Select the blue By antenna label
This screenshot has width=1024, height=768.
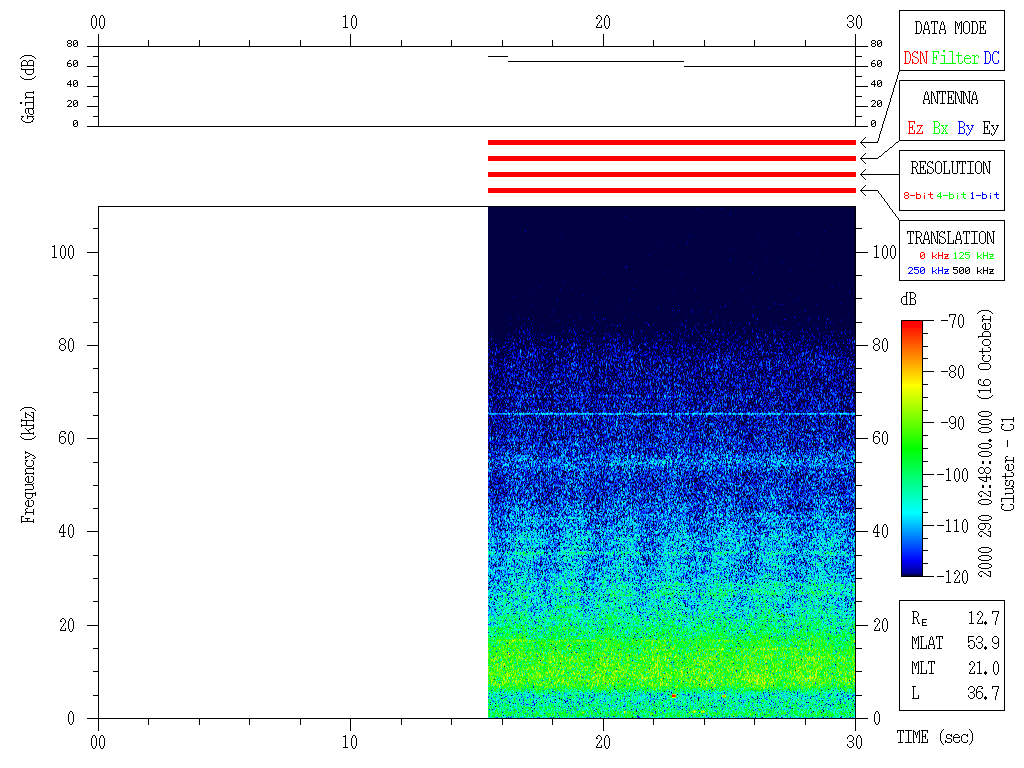tap(965, 128)
